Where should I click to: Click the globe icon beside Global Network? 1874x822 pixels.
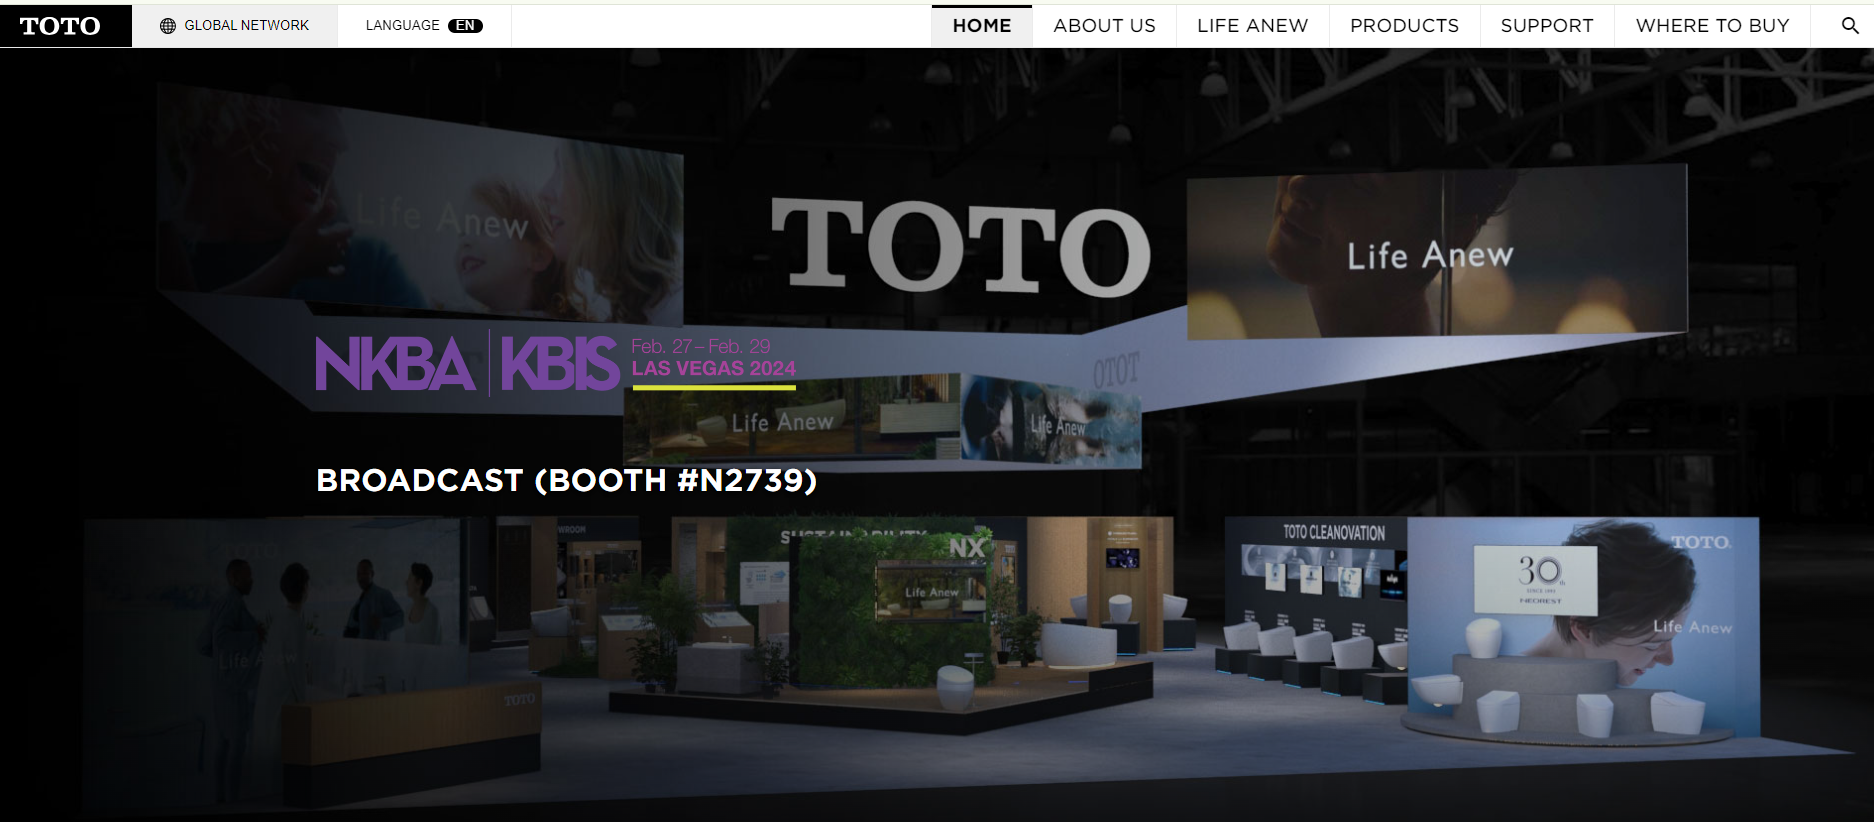(x=168, y=26)
